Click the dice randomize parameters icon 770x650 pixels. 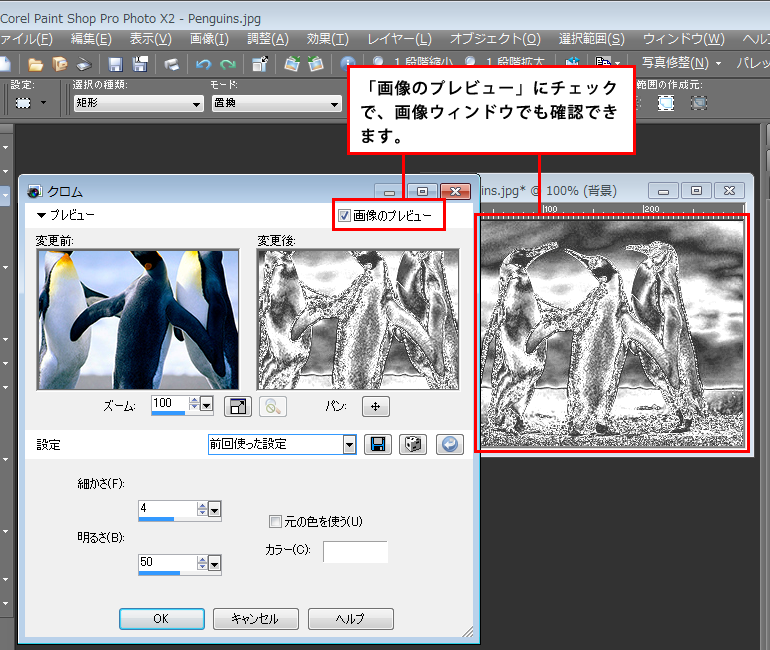coord(412,445)
